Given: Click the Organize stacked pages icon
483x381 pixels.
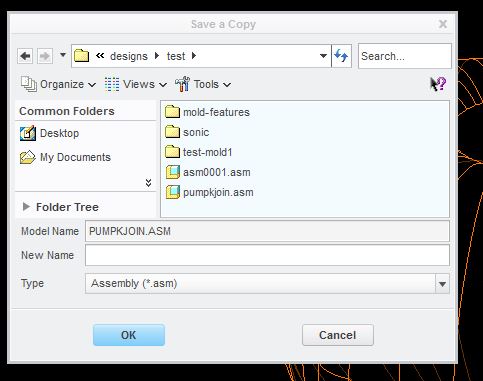Looking at the screenshot, I should (x=29, y=84).
